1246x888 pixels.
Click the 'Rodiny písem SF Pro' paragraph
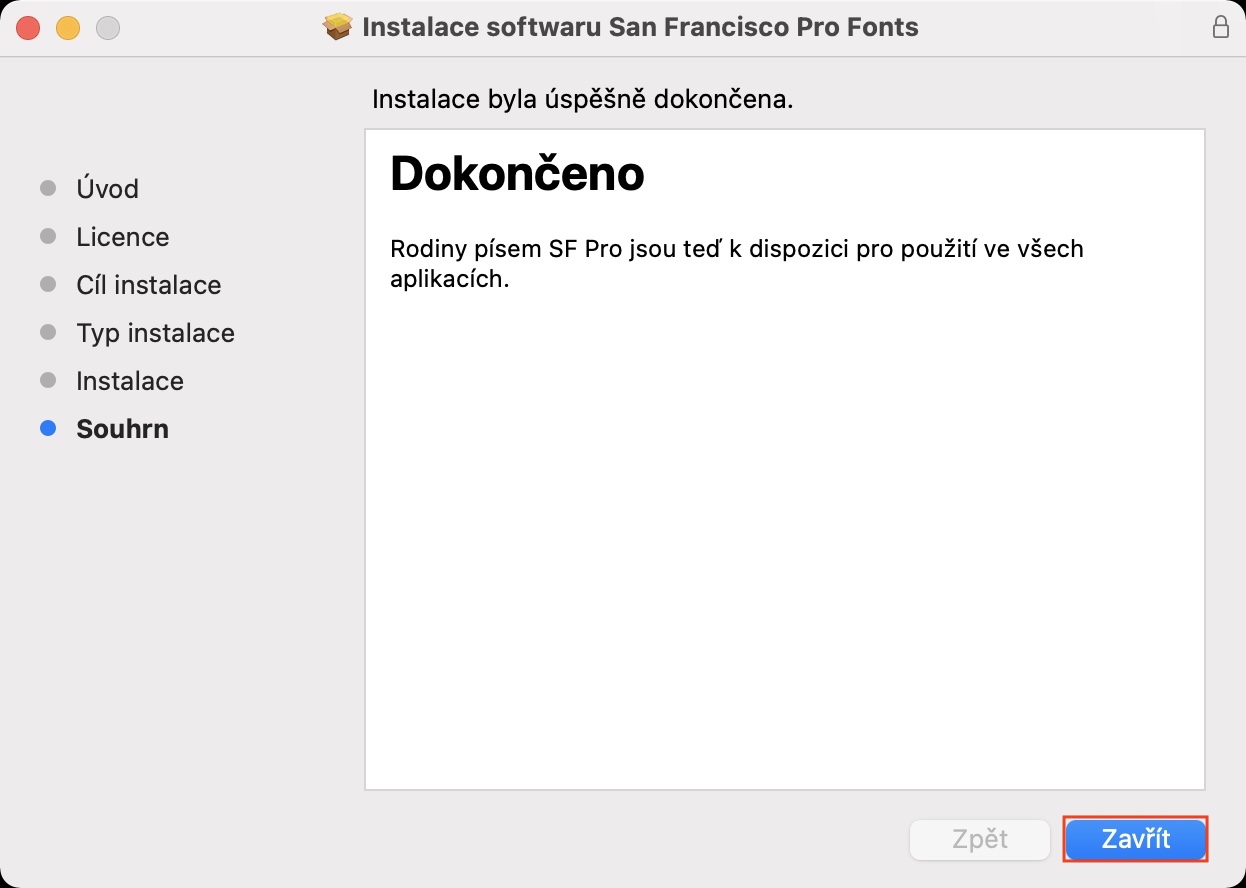tap(736, 263)
